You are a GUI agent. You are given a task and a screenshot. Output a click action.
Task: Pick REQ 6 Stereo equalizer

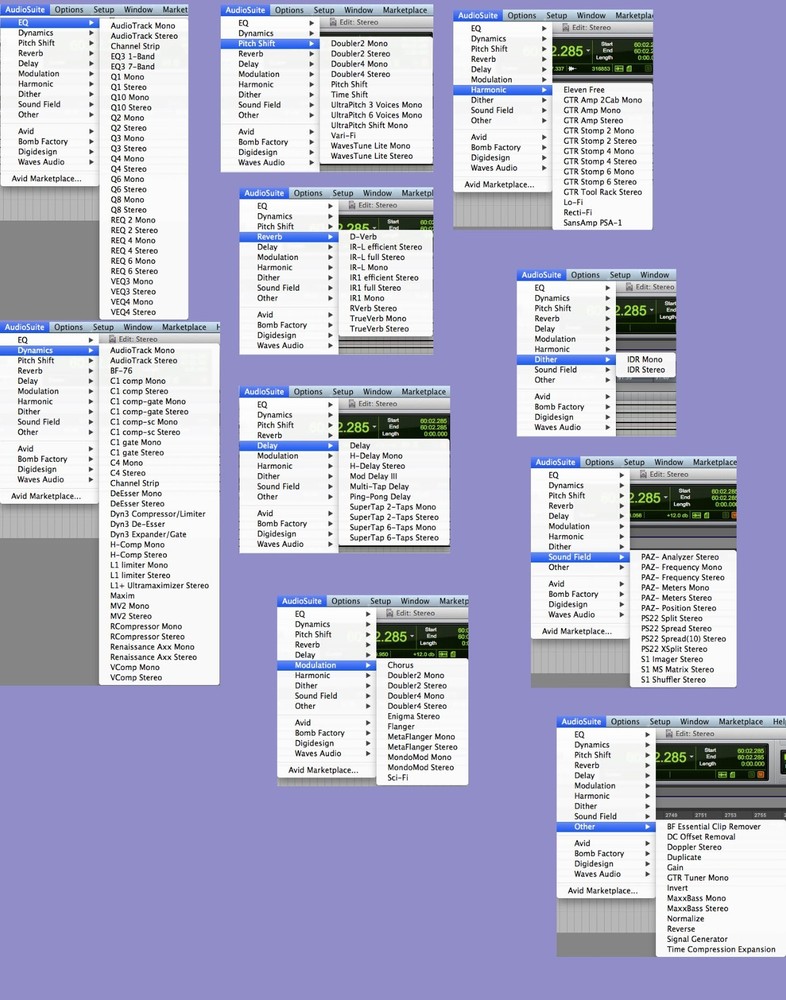click(134, 271)
